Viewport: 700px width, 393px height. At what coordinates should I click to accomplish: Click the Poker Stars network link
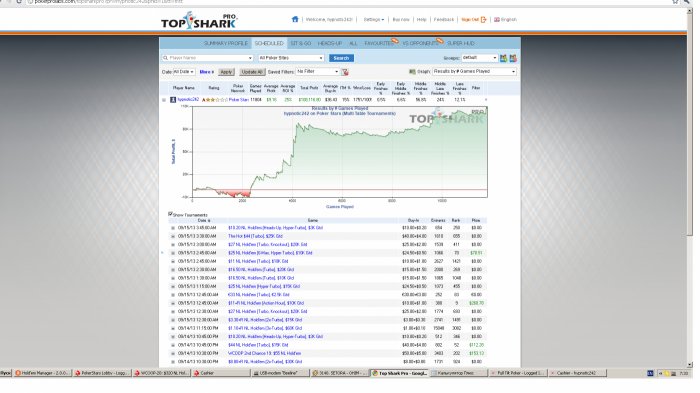point(238,100)
